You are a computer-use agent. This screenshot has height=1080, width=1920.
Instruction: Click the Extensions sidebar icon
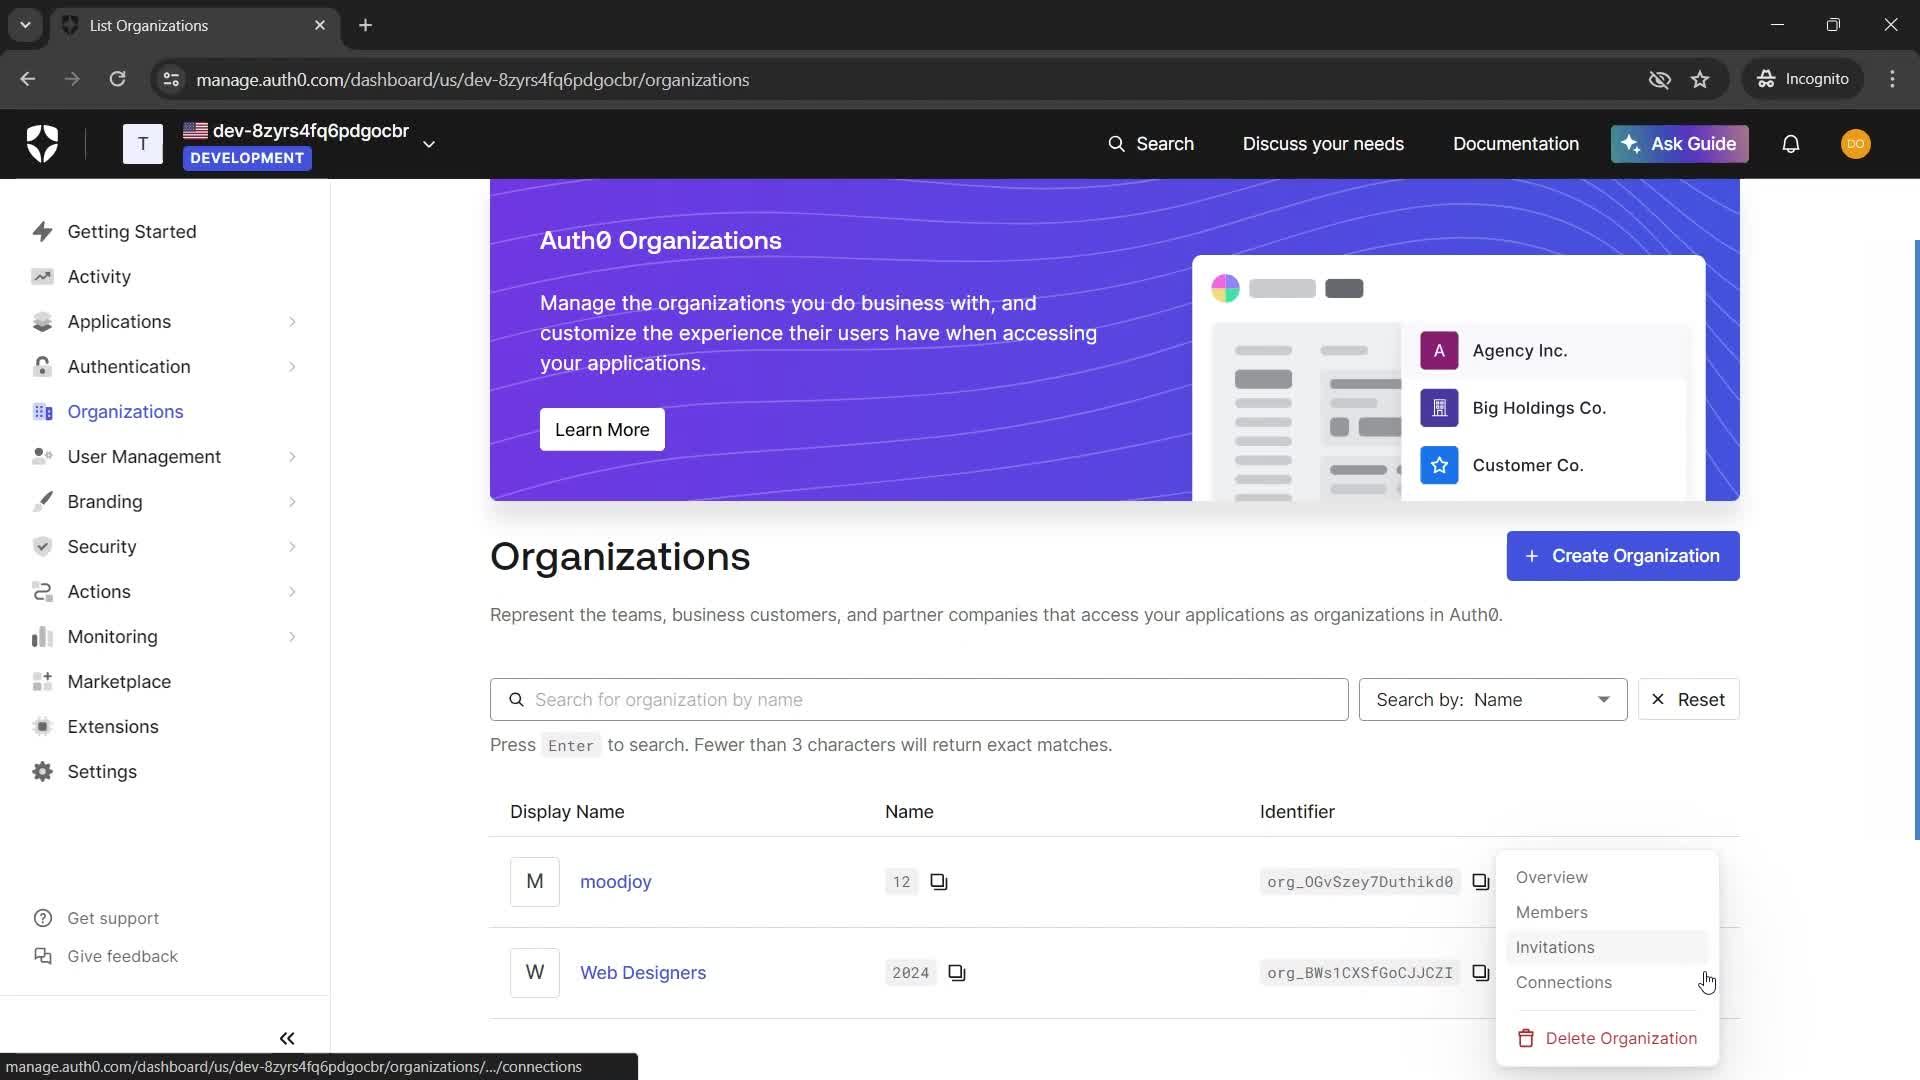[42, 727]
